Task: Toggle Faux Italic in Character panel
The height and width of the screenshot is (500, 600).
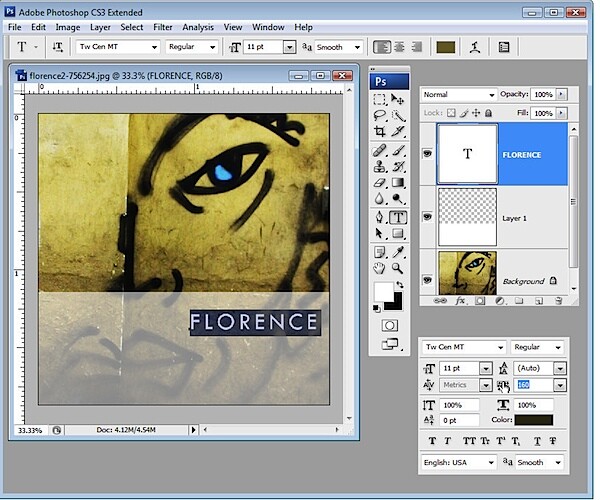Action: pos(447,441)
